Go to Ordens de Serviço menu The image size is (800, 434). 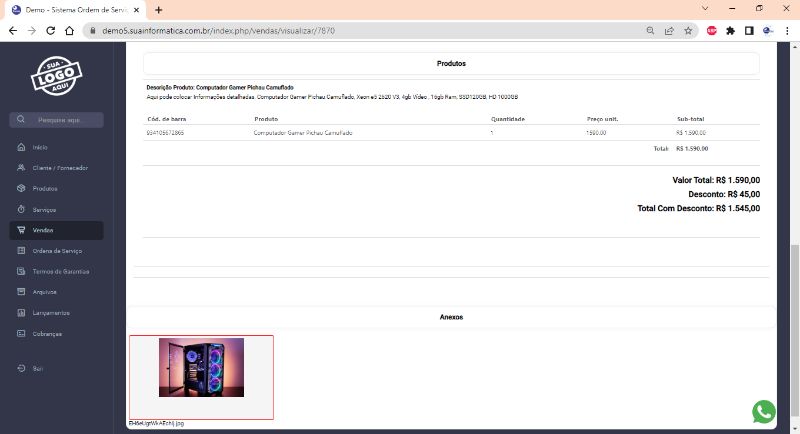[x=57, y=251]
